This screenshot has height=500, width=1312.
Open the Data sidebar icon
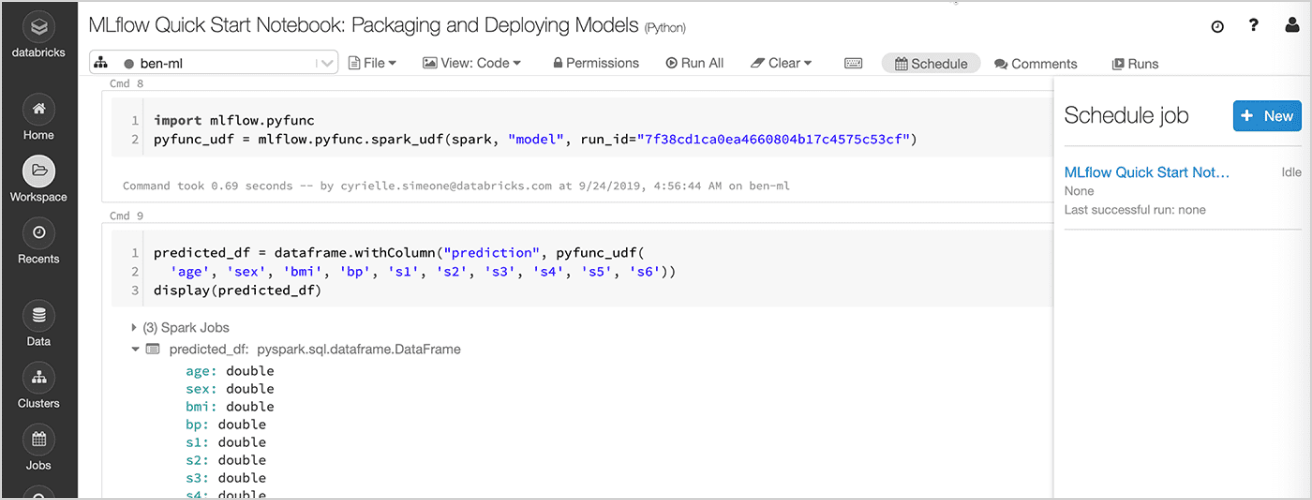click(38, 316)
